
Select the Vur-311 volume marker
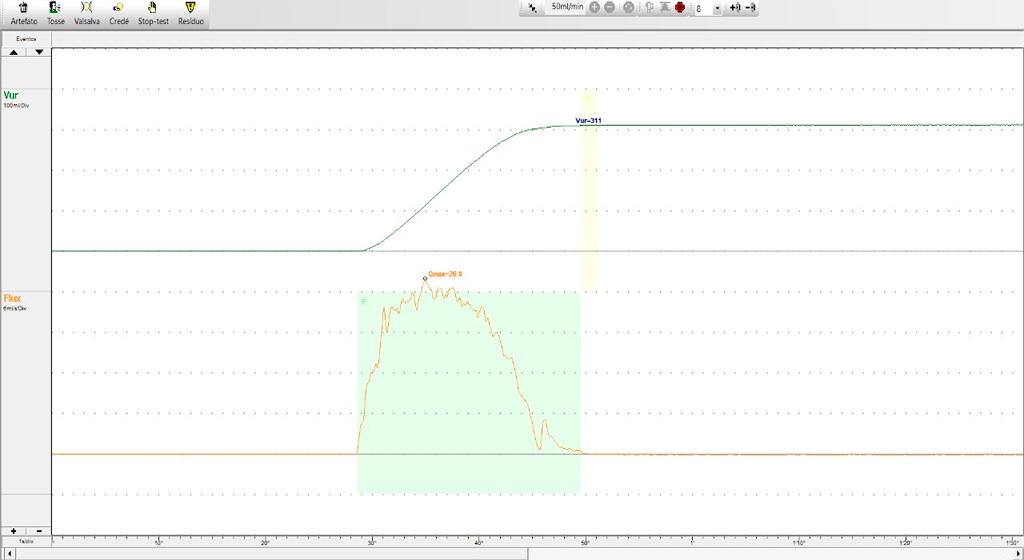[588, 120]
